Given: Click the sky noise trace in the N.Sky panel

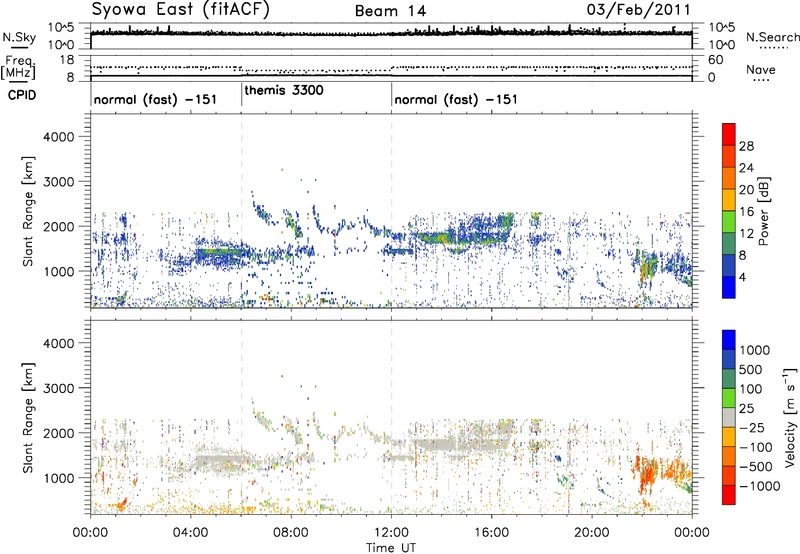Looking at the screenshot, I should tap(391, 34).
